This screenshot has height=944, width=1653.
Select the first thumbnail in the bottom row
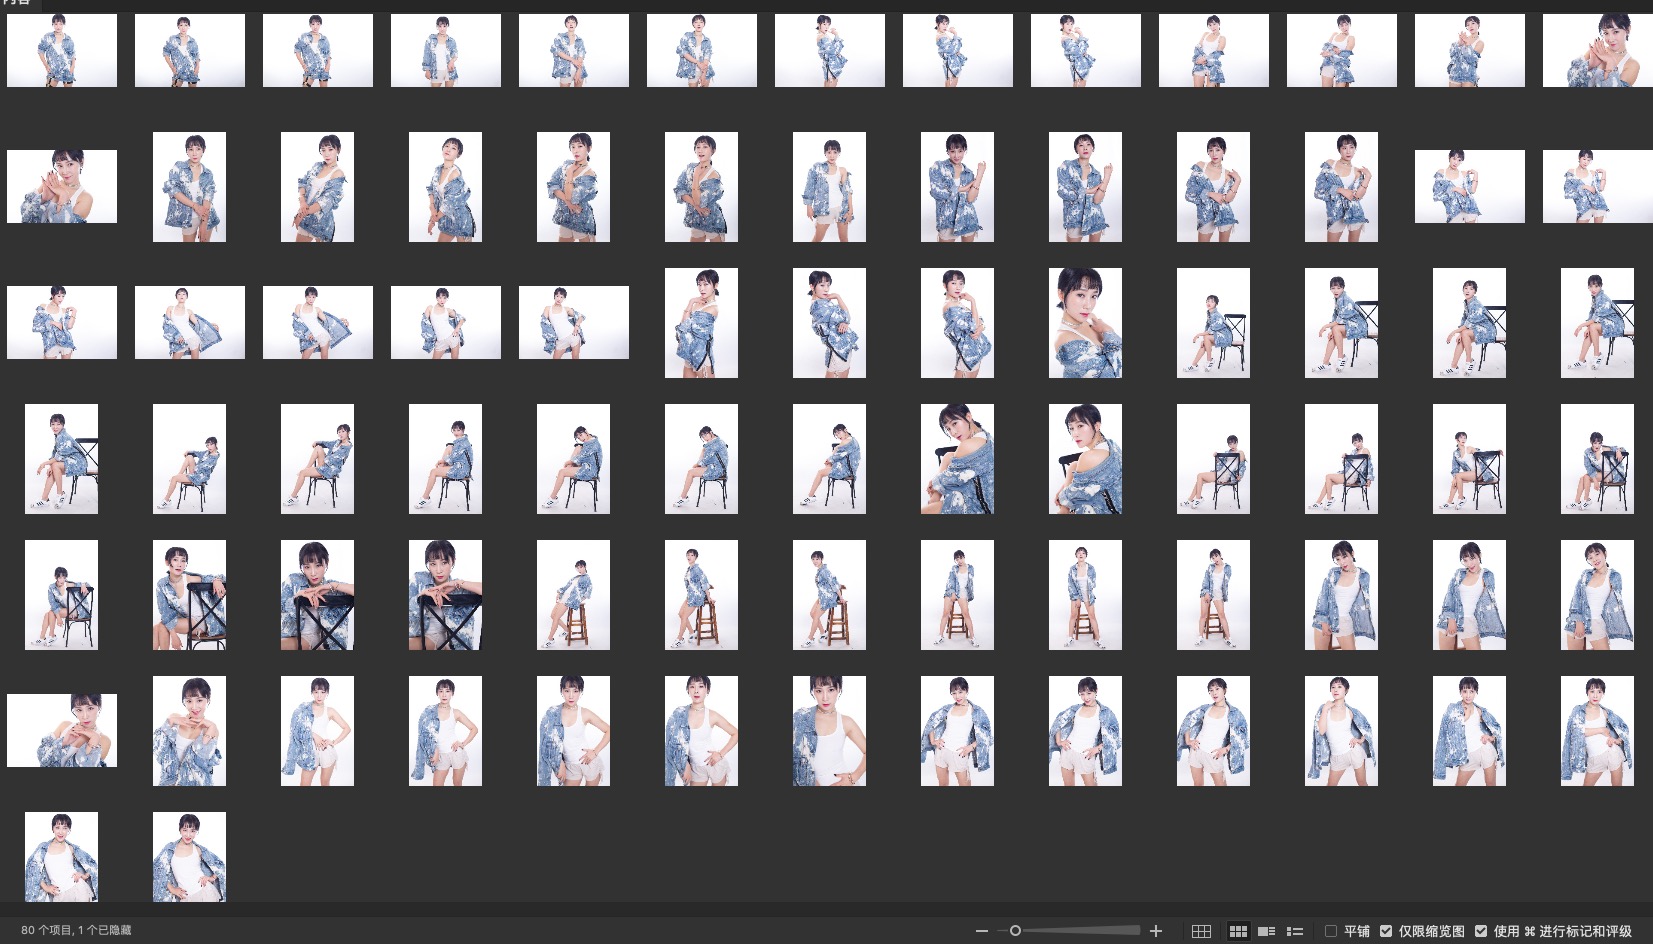click(x=62, y=857)
